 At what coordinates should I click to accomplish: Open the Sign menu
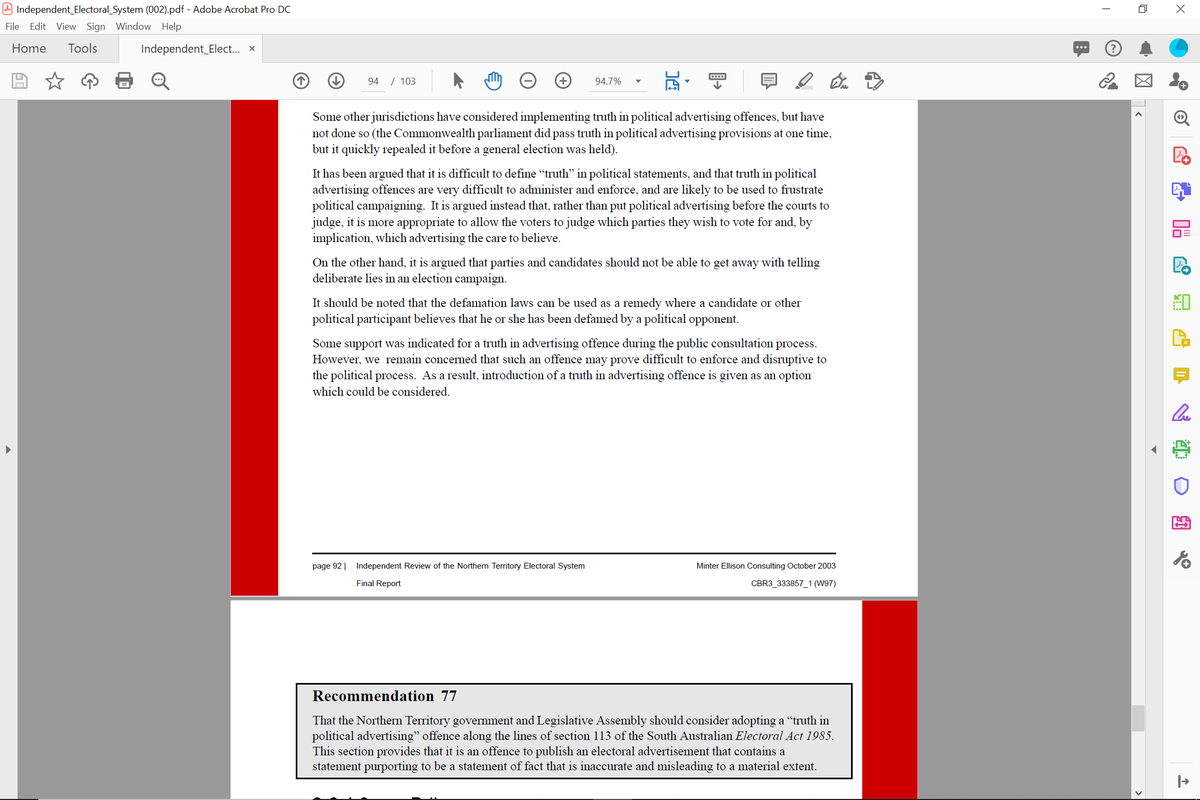(x=95, y=26)
